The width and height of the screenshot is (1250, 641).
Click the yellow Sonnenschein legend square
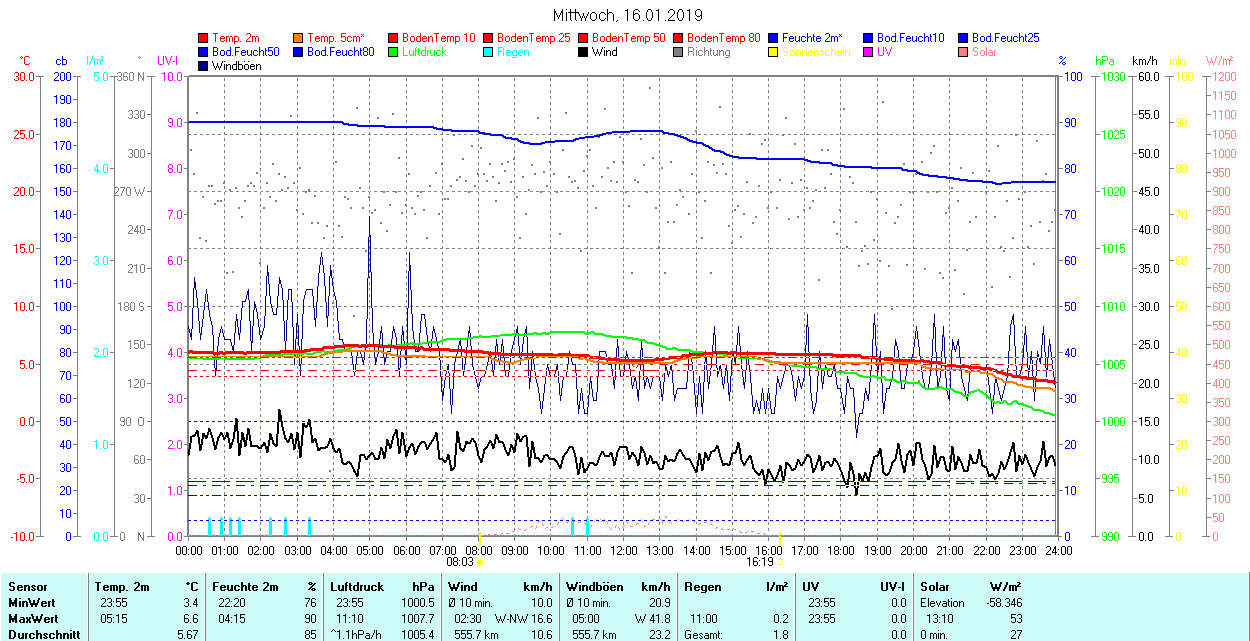(773, 52)
